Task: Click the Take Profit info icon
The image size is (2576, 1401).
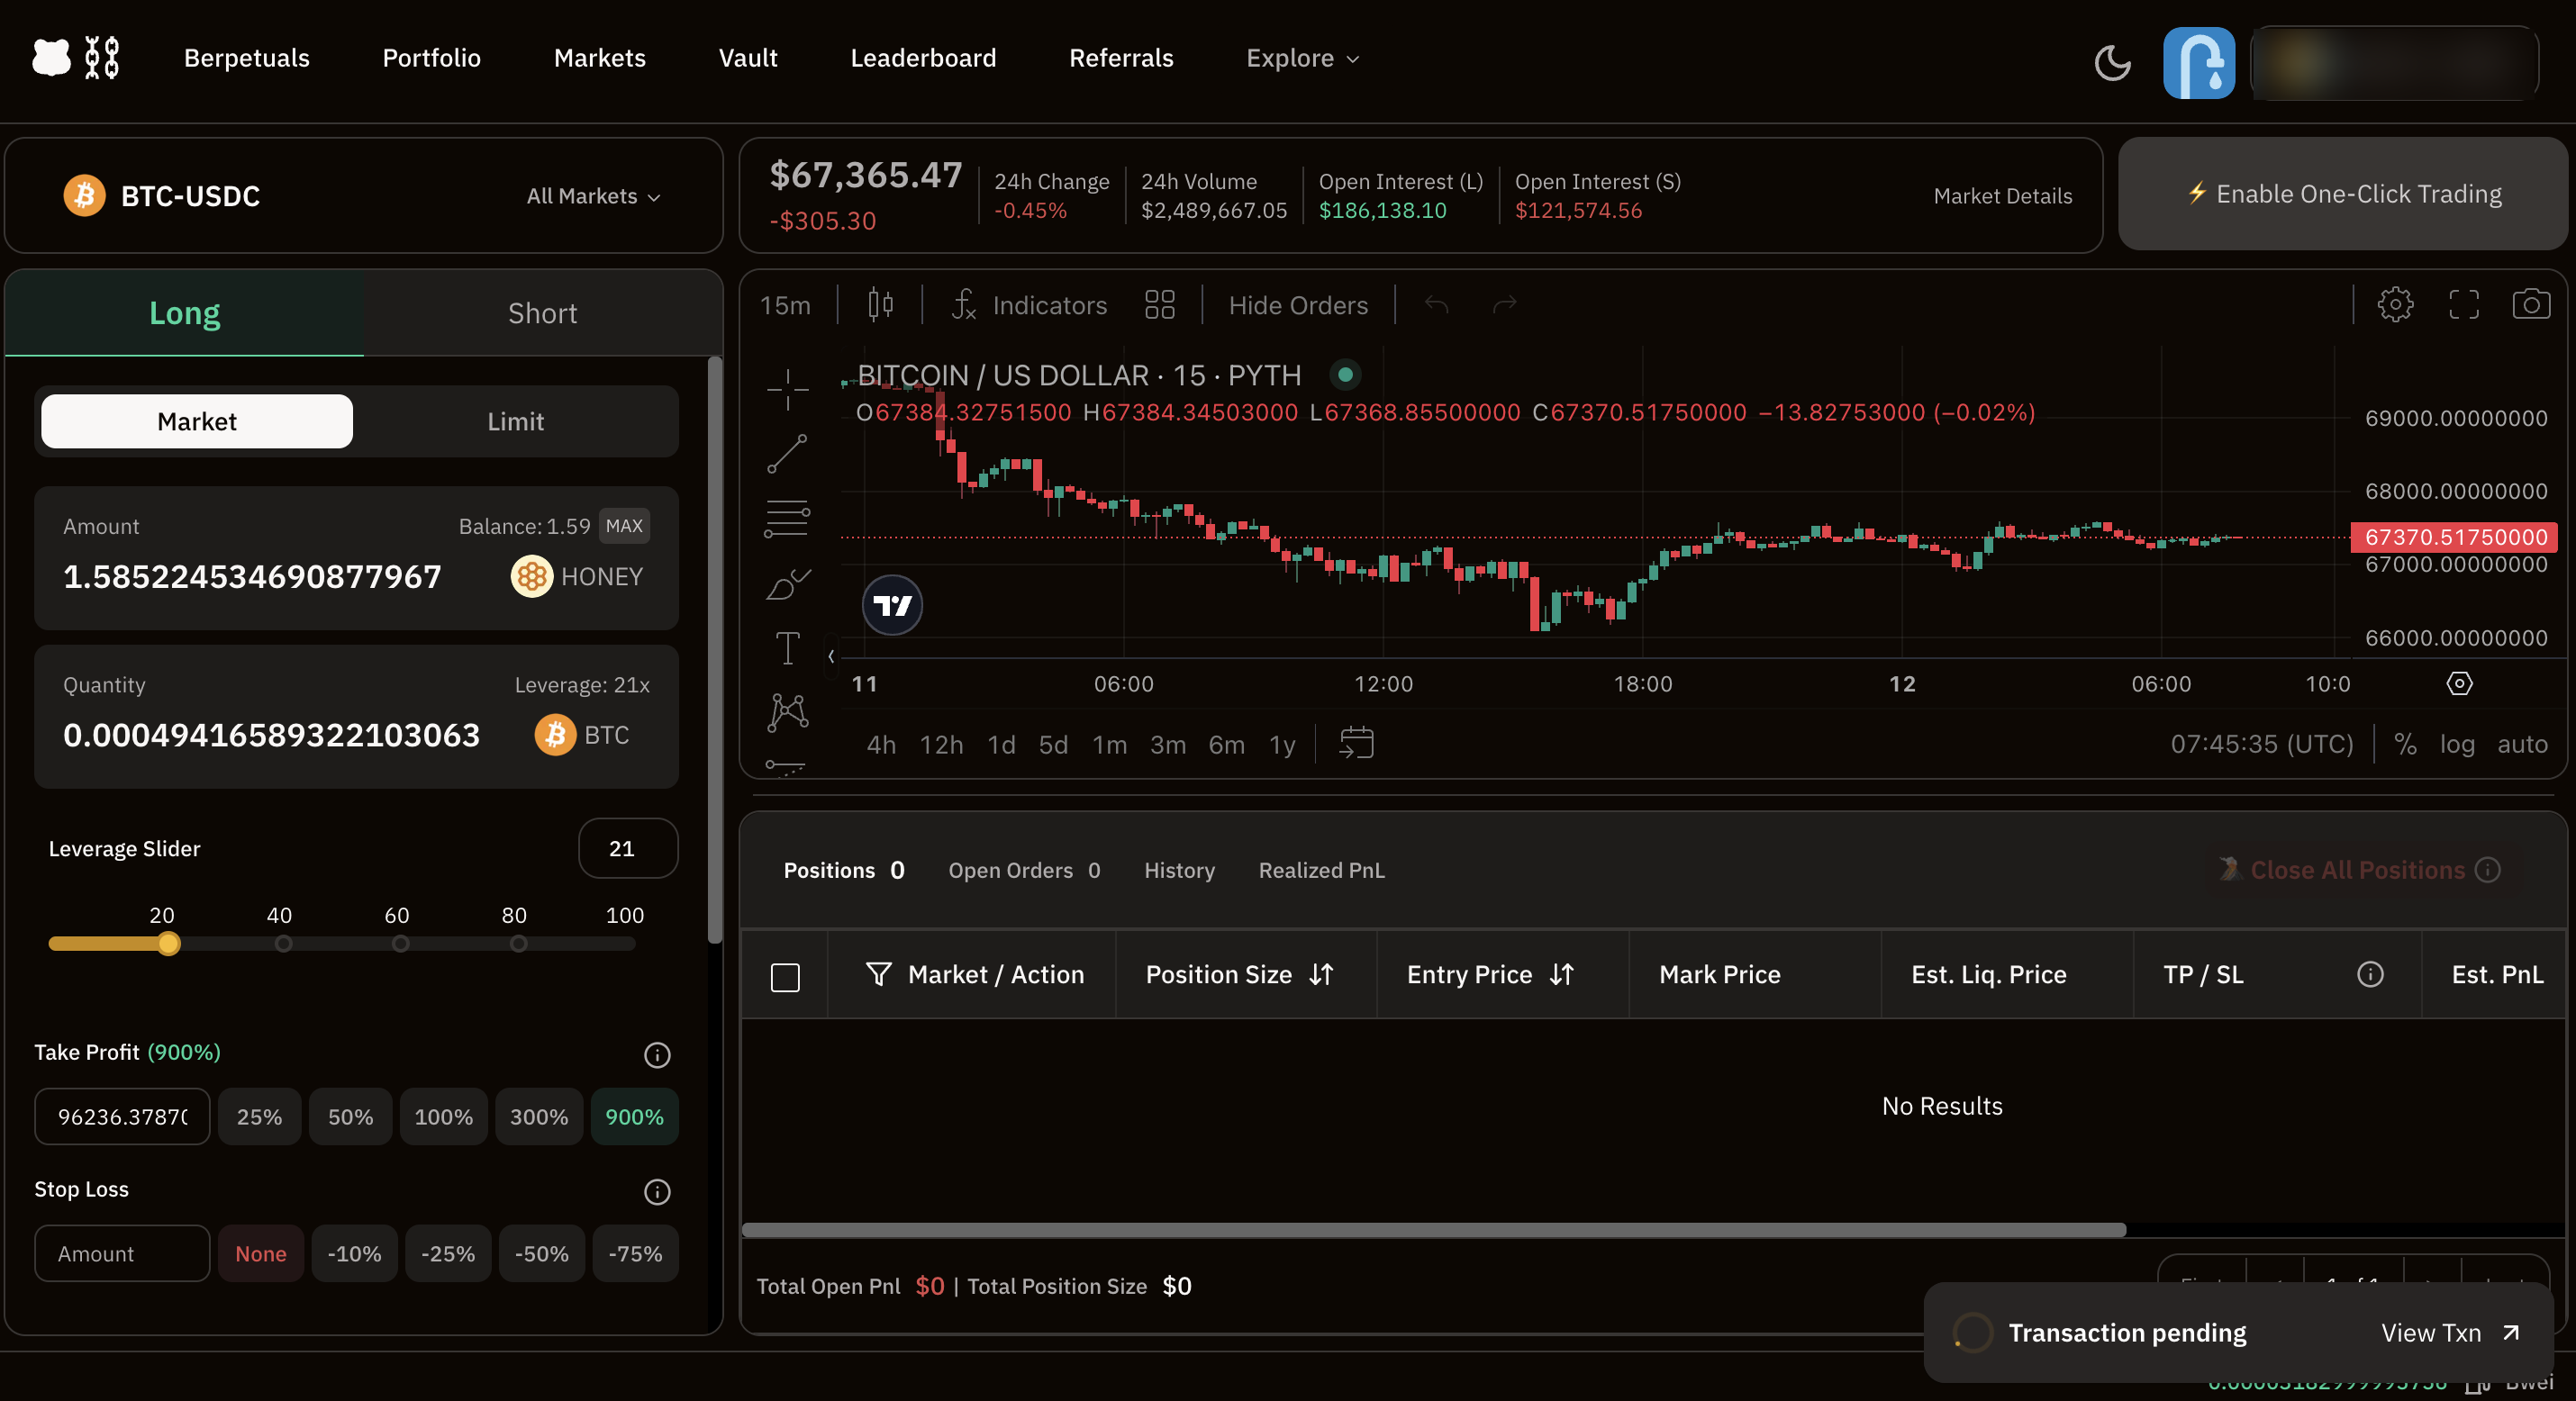Action: [657, 1054]
